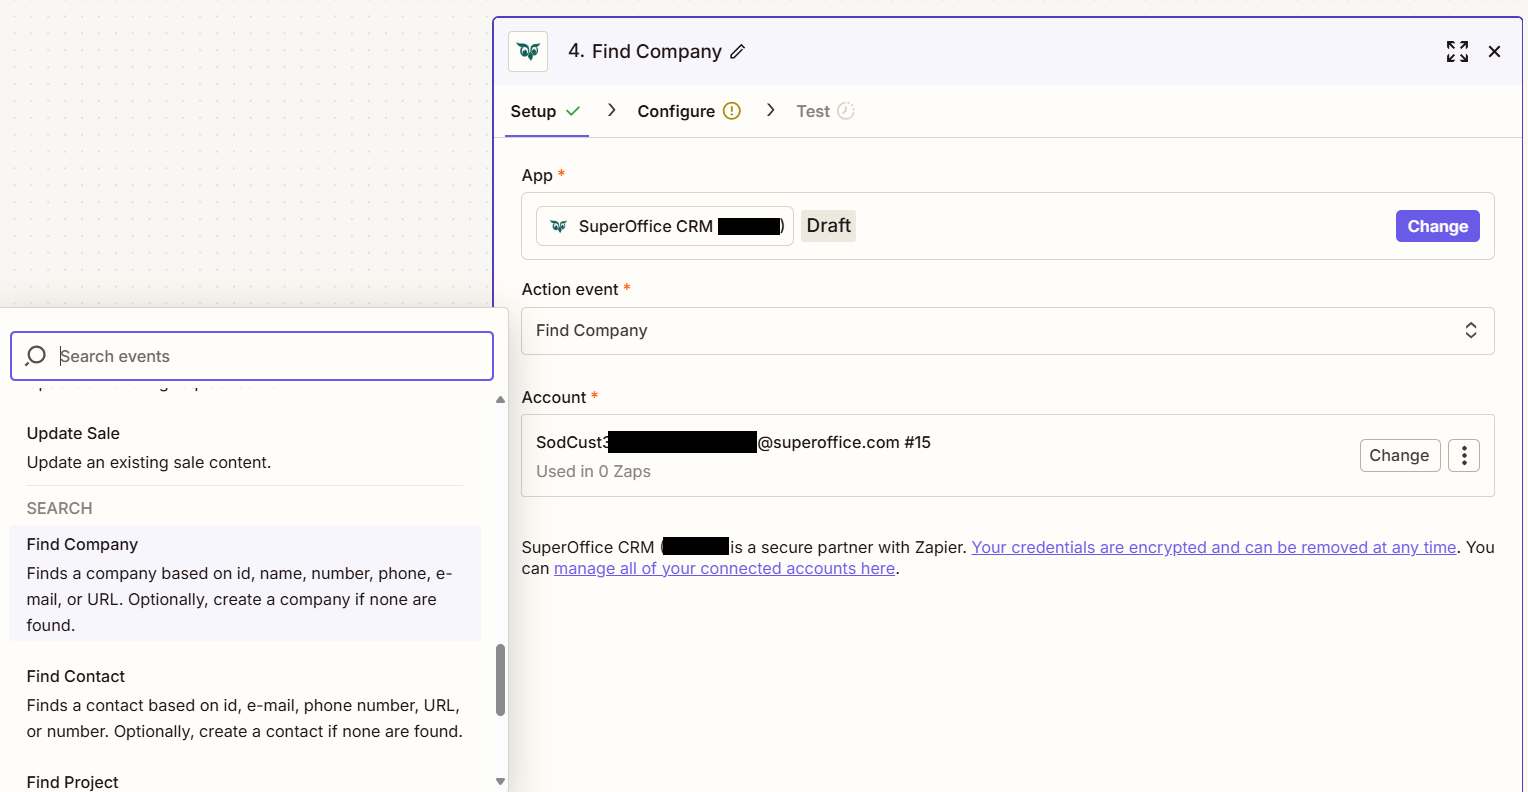
Task: Click the manage all connected accounts link
Action: click(x=726, y=568)
